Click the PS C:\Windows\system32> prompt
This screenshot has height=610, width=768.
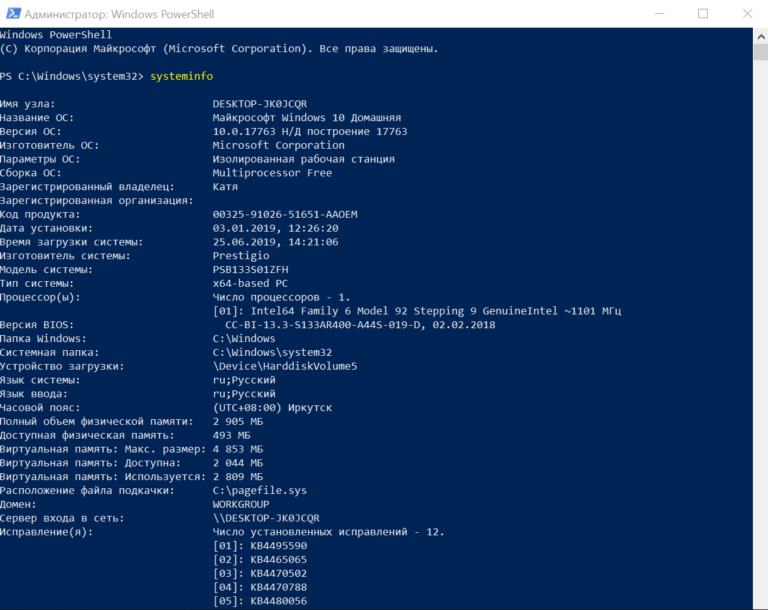[x=72, y=76]
